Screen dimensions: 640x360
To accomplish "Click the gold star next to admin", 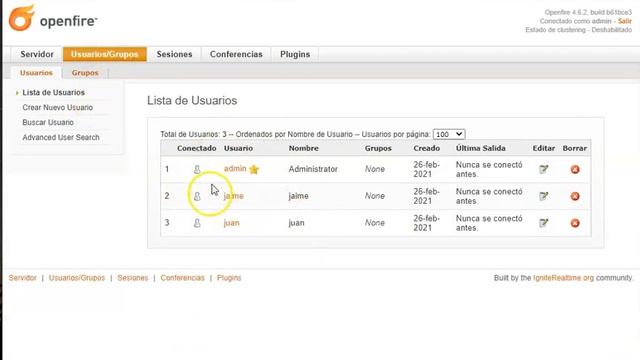I will pyautogui.click(x=254, y=169).
